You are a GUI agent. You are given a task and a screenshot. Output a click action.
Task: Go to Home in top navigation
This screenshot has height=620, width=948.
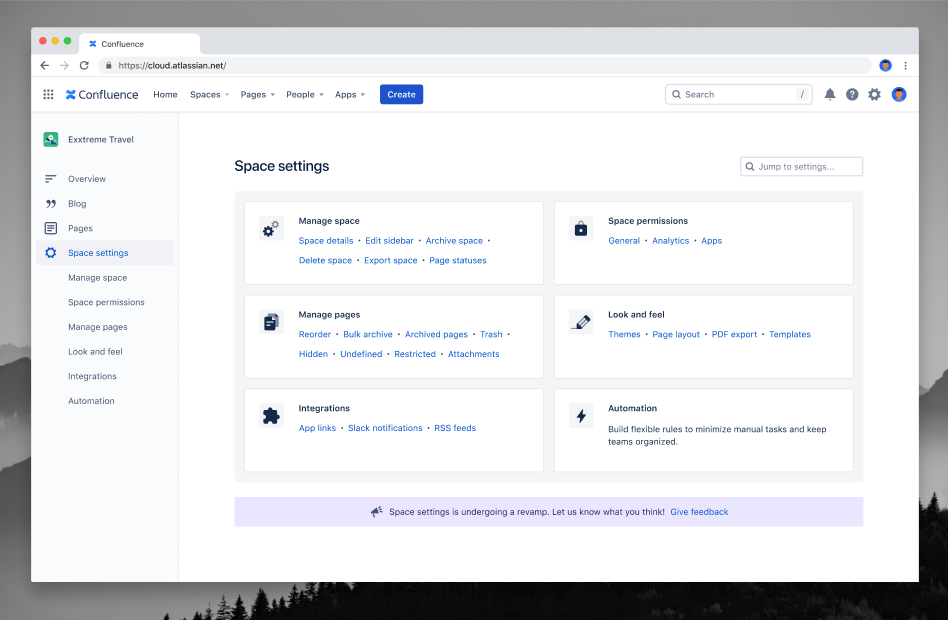[165, 94]
